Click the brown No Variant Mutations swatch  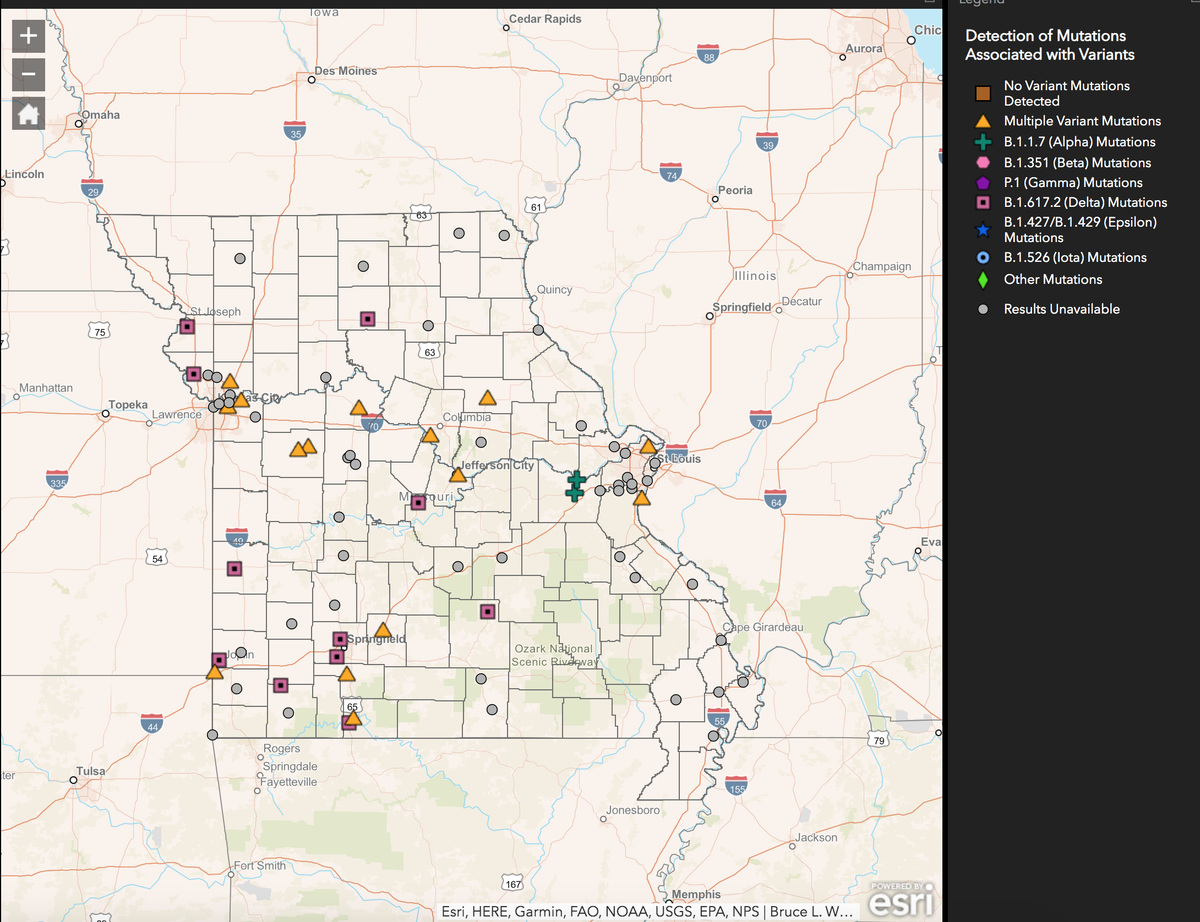pos(983,94)
